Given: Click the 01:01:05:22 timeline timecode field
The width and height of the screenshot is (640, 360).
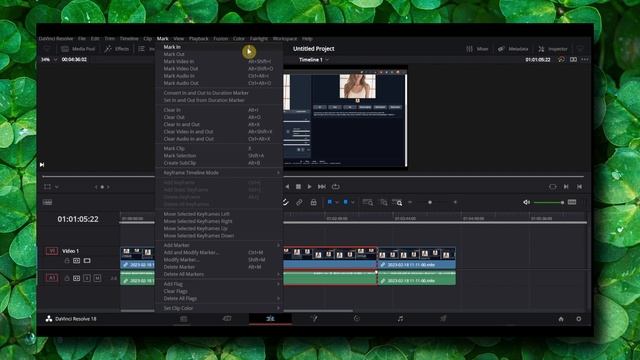Looking at the screenshot, I should tap(78, 219).
